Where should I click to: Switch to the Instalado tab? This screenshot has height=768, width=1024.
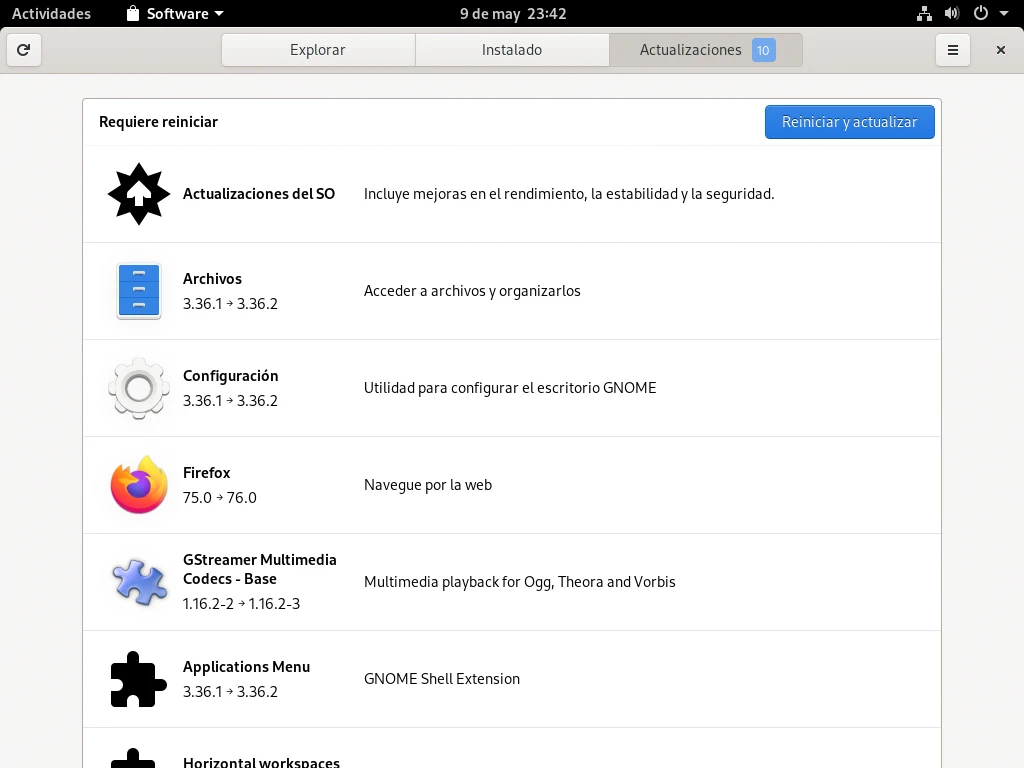pyautogui.click(x=512, y=50)
